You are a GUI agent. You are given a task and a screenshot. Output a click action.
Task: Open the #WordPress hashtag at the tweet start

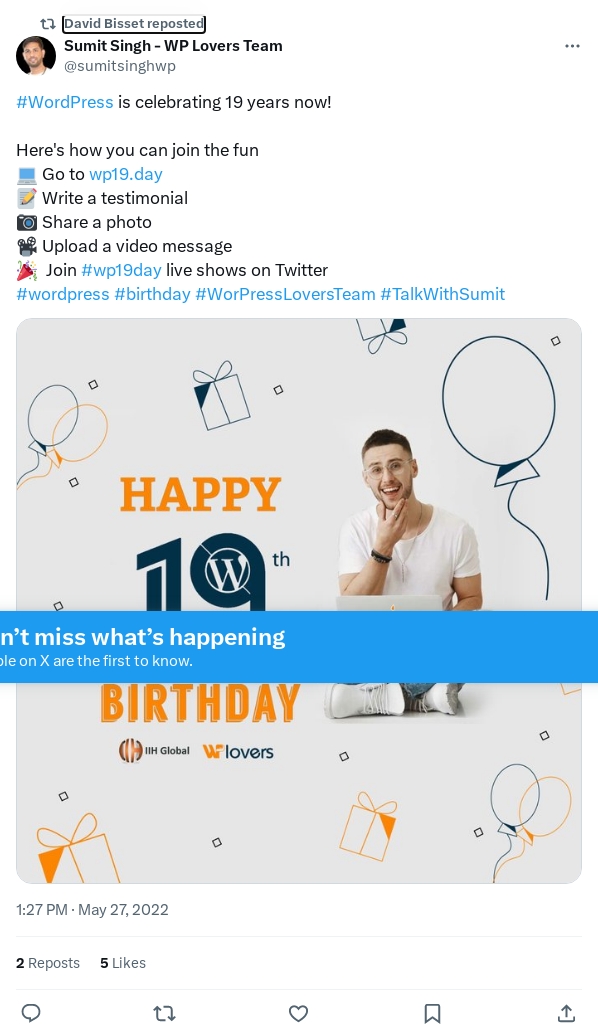tap(65, 102)
